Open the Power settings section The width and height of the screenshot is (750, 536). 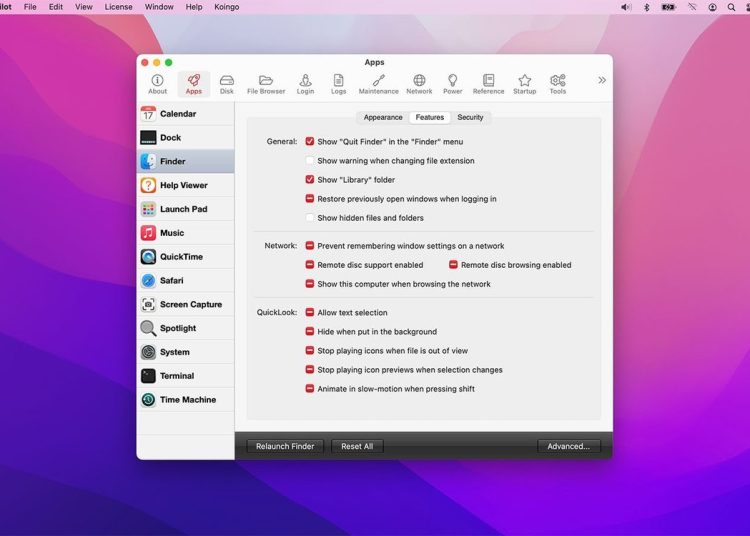(453, 84)
